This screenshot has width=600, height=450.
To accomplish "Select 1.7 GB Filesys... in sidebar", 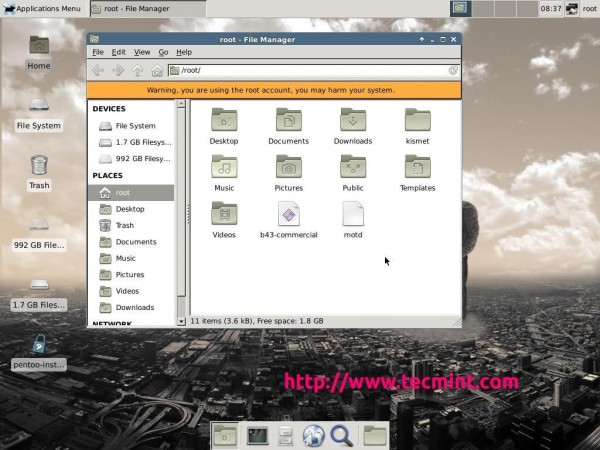I will [131, 142].
